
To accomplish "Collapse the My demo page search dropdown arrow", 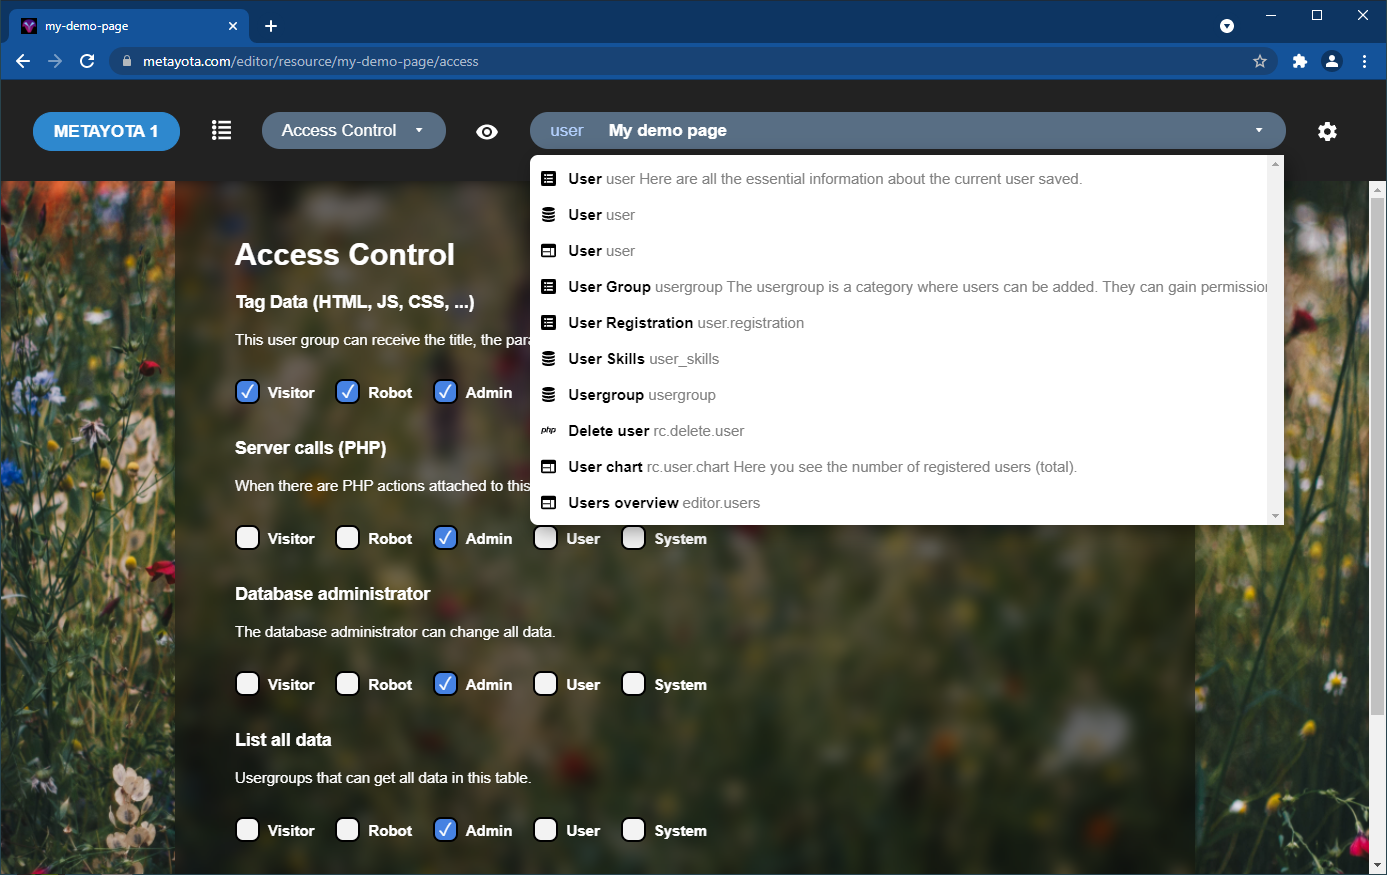I will click(x=1259, y=131).
